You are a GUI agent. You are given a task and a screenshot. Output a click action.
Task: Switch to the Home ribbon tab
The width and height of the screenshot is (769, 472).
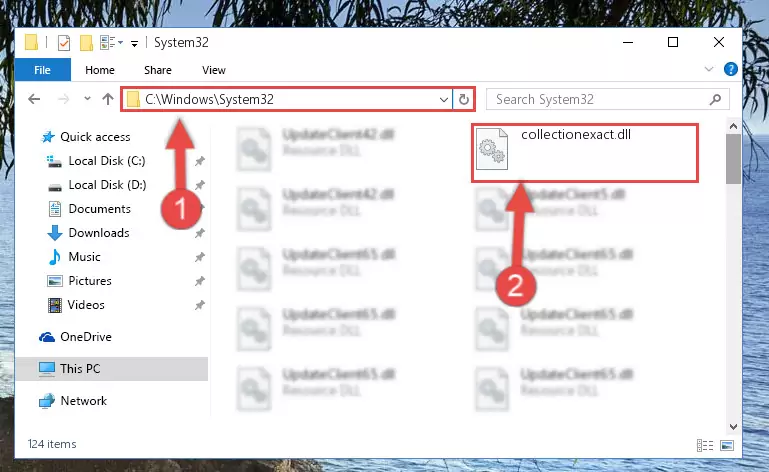(100, 70)
